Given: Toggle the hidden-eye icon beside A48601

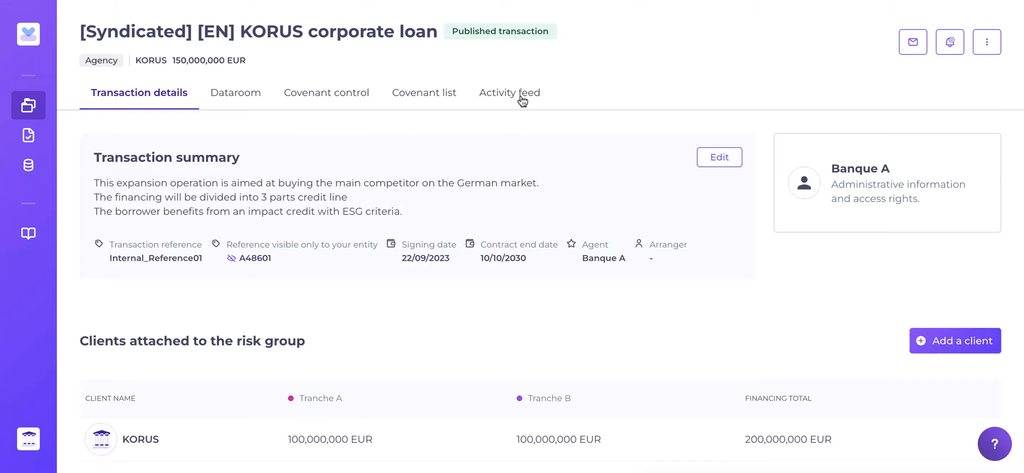Looking at the screenshot, I should 231,258.
